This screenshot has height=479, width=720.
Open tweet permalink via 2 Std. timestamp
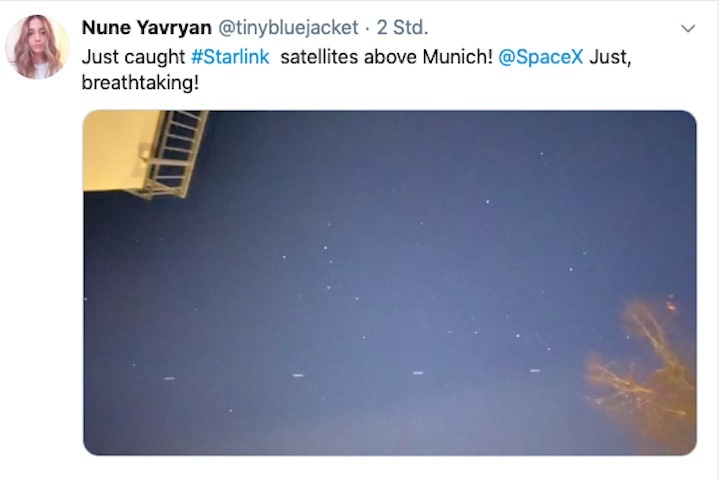pyautogui.click(x=402, y=28)
